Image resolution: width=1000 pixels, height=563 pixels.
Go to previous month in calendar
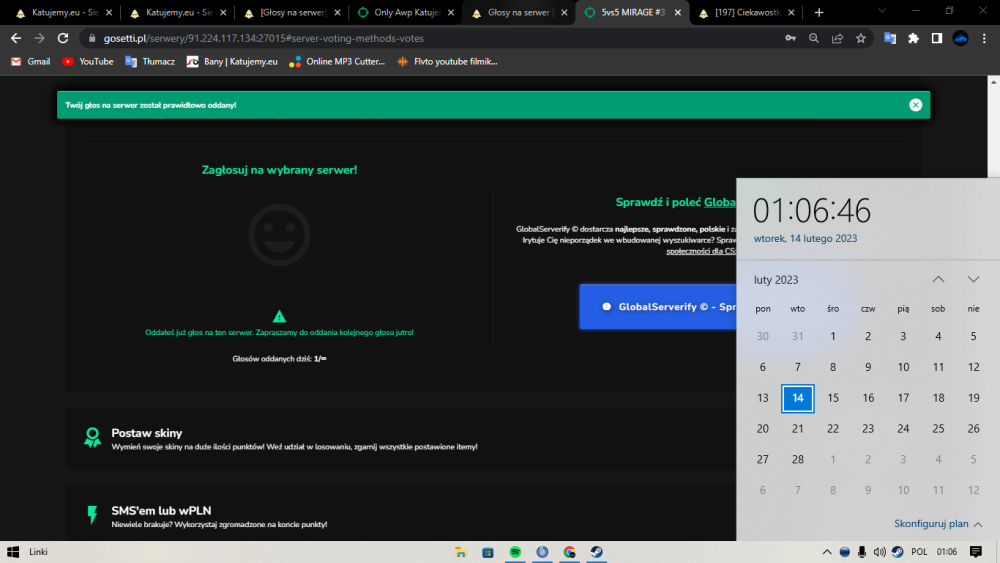click(x=938, y=279)
